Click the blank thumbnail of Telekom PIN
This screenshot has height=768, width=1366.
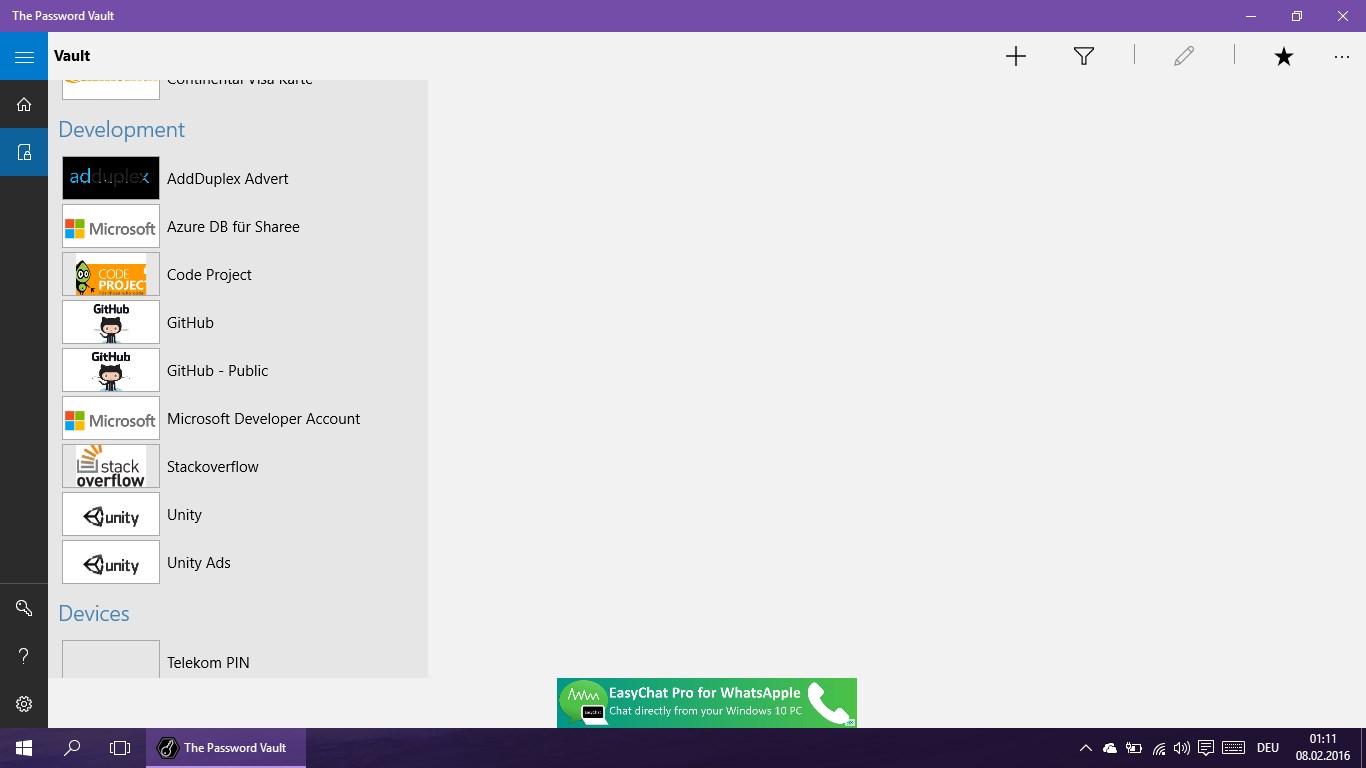pos(111,659)
